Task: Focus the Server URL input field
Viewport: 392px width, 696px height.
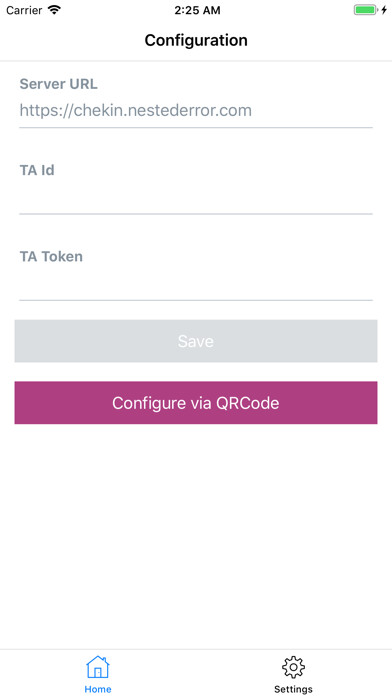Action: coord(196,111)
